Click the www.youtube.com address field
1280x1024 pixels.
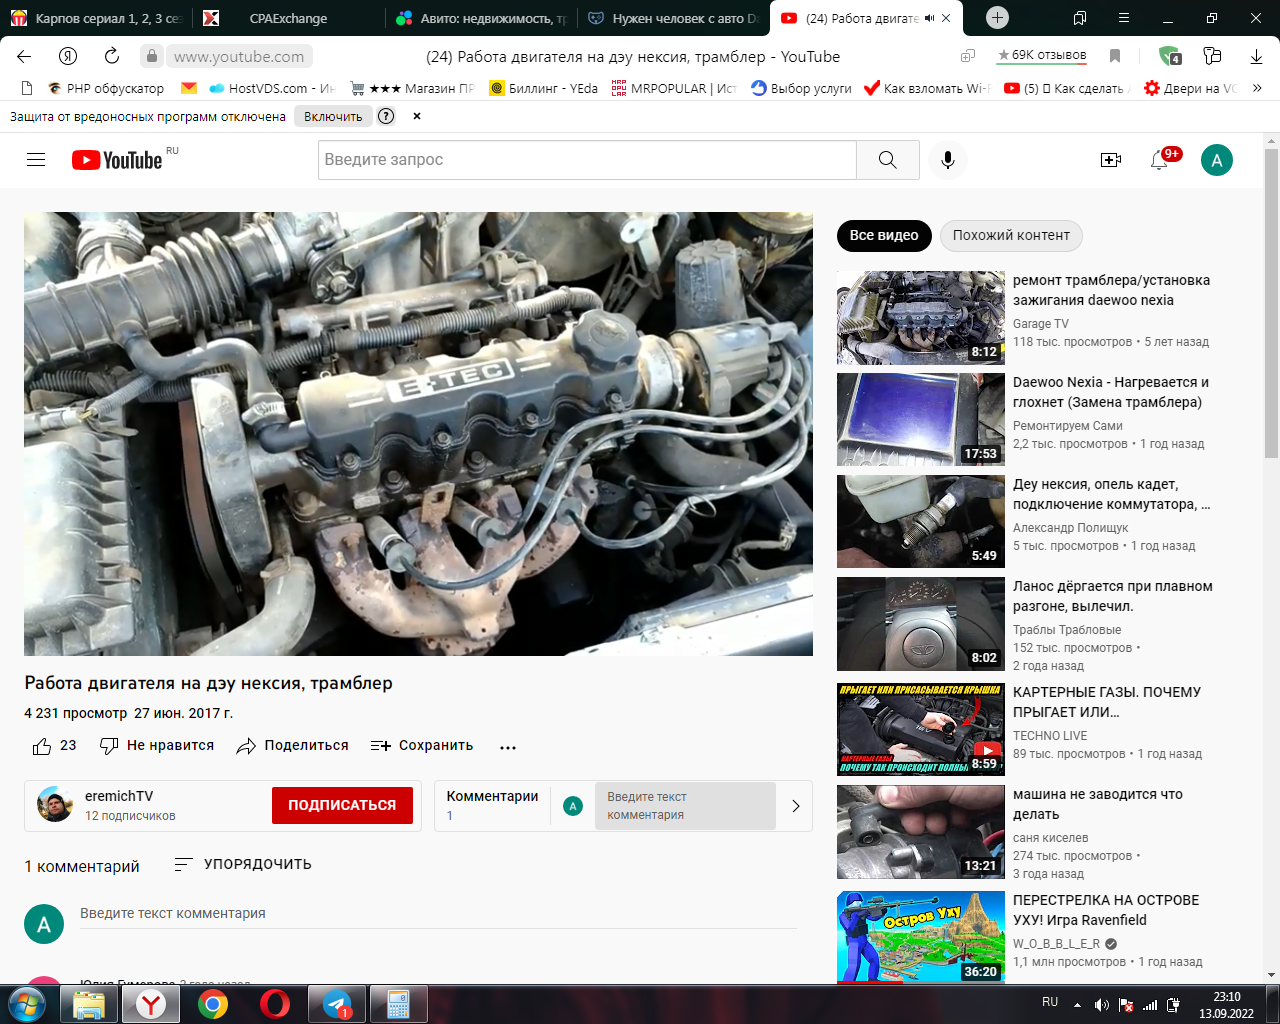coord(239,57)
